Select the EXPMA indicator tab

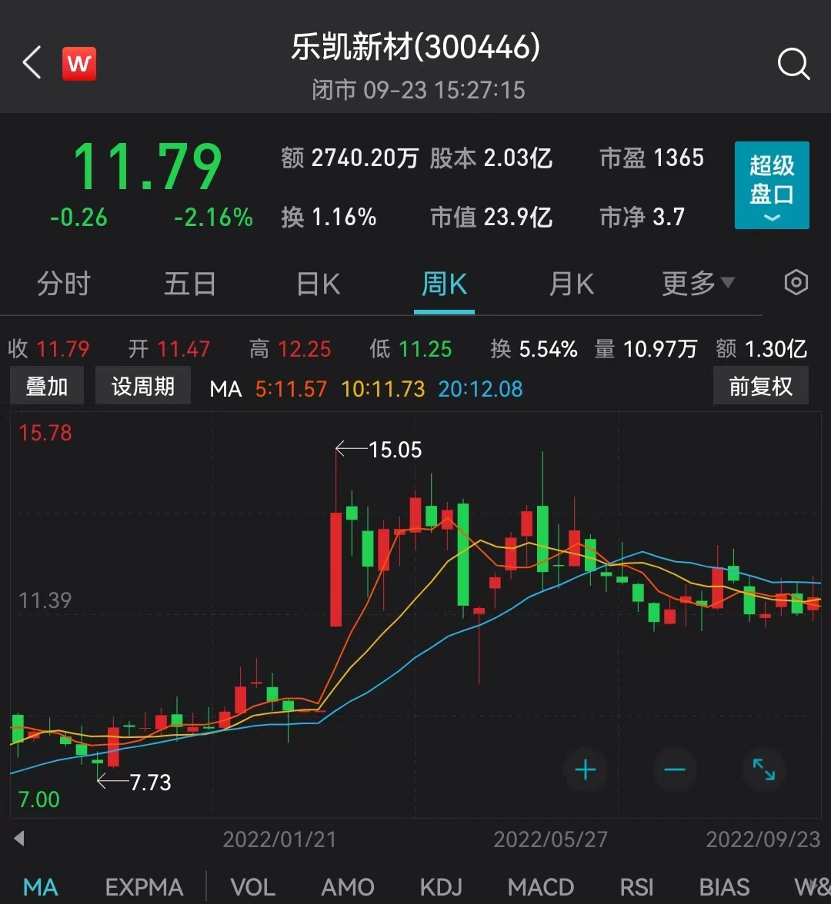(144, 887)
